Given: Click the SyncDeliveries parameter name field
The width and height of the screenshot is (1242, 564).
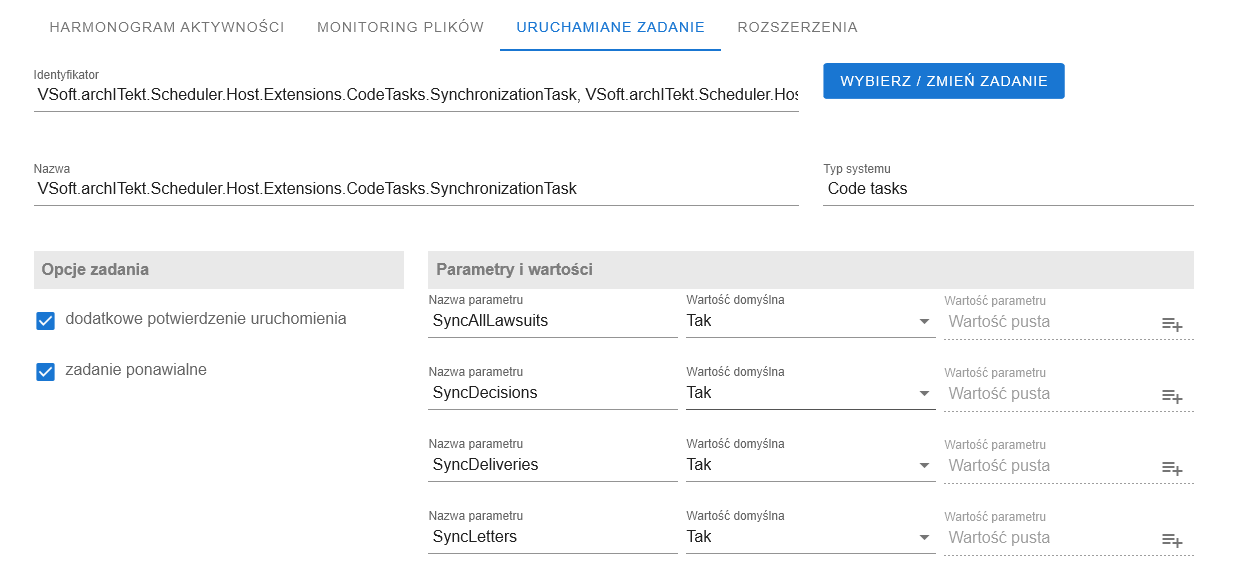Looking at the screenshot, I should point(553,465).
